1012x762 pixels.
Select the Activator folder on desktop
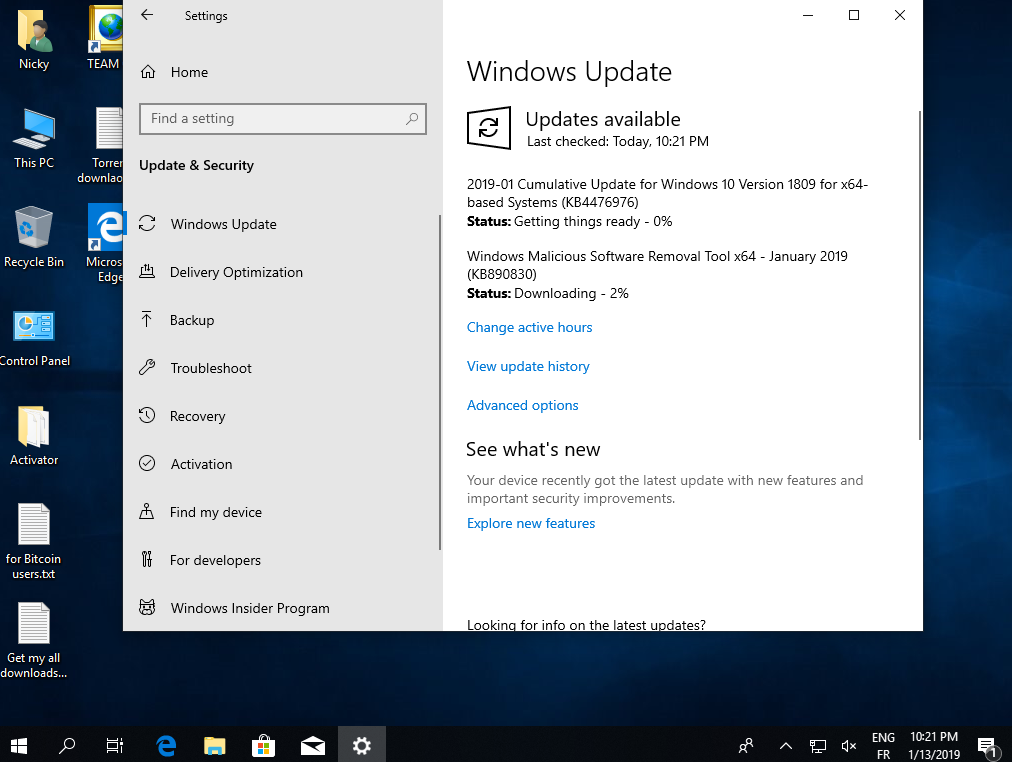[34, 436]
